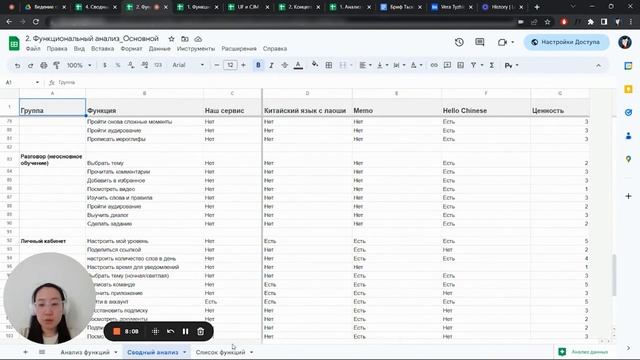640x360 pixels.
Task: Open the fill color picker
Action: tap(315, 65)
